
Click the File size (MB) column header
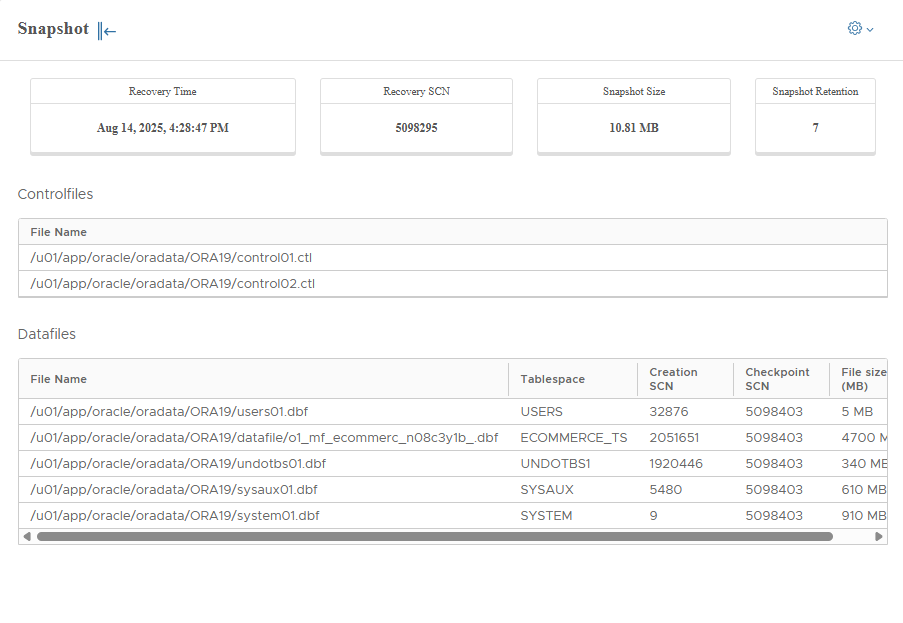(x=862, y=379)
